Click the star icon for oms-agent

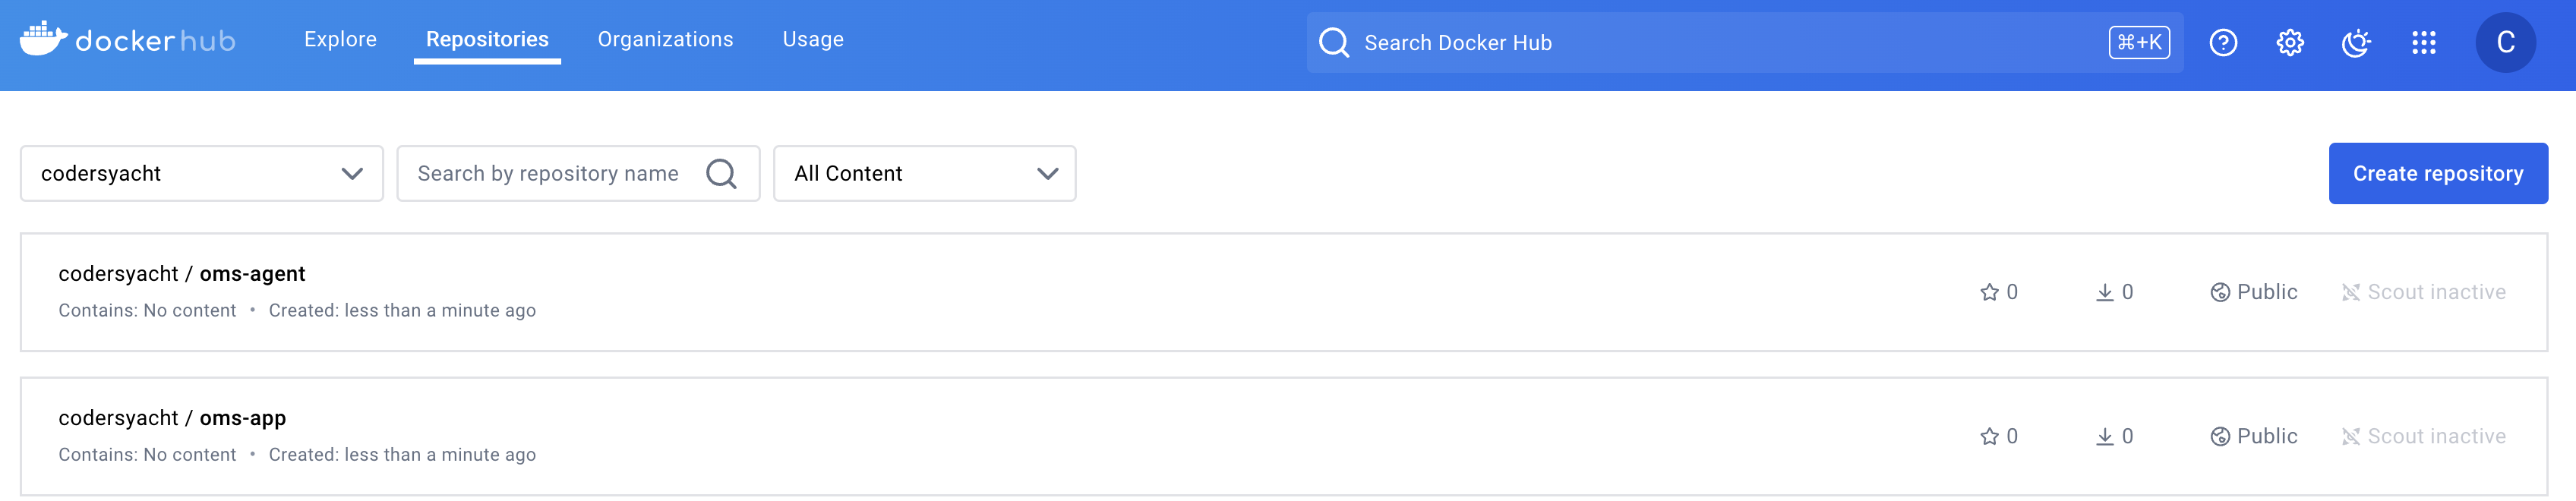pos(1989,292)
